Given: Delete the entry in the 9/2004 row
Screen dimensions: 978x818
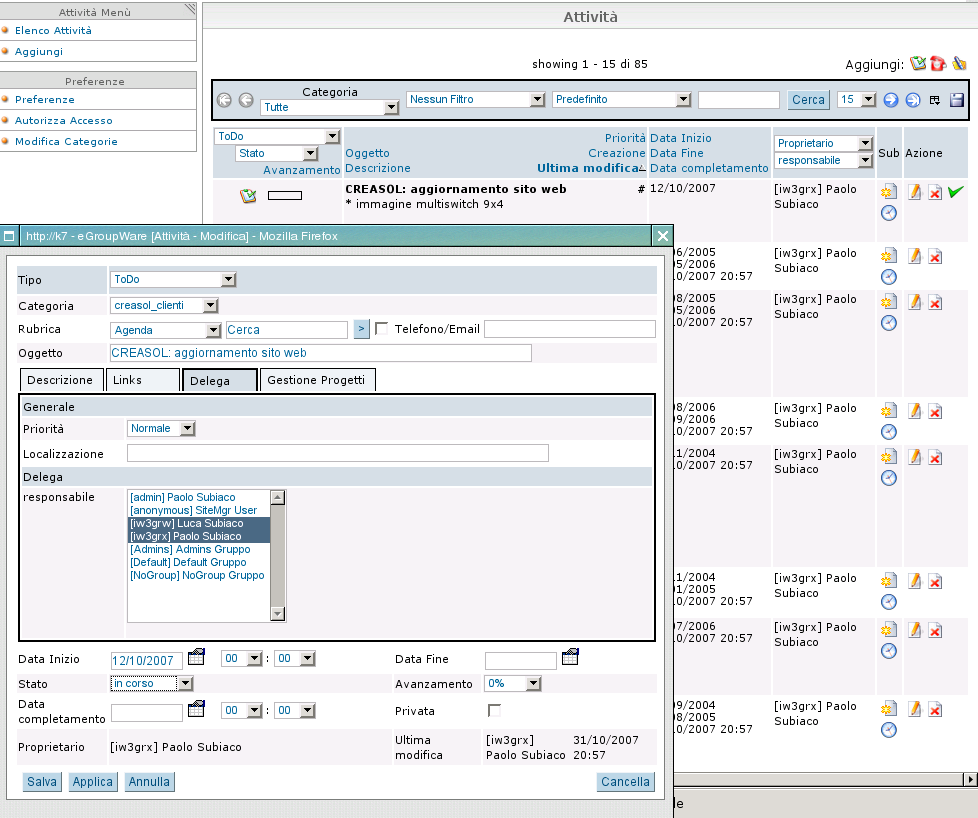Looking at the screenshot, I should click(x=935, y=709).
